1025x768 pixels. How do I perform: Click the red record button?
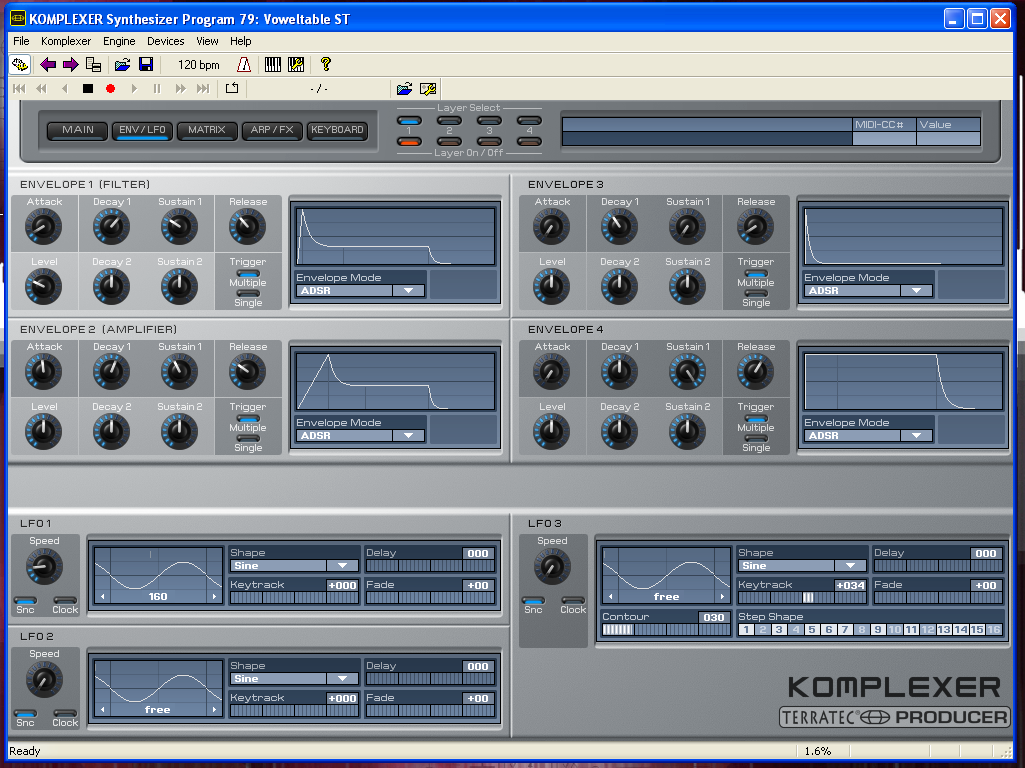point(110,88)
